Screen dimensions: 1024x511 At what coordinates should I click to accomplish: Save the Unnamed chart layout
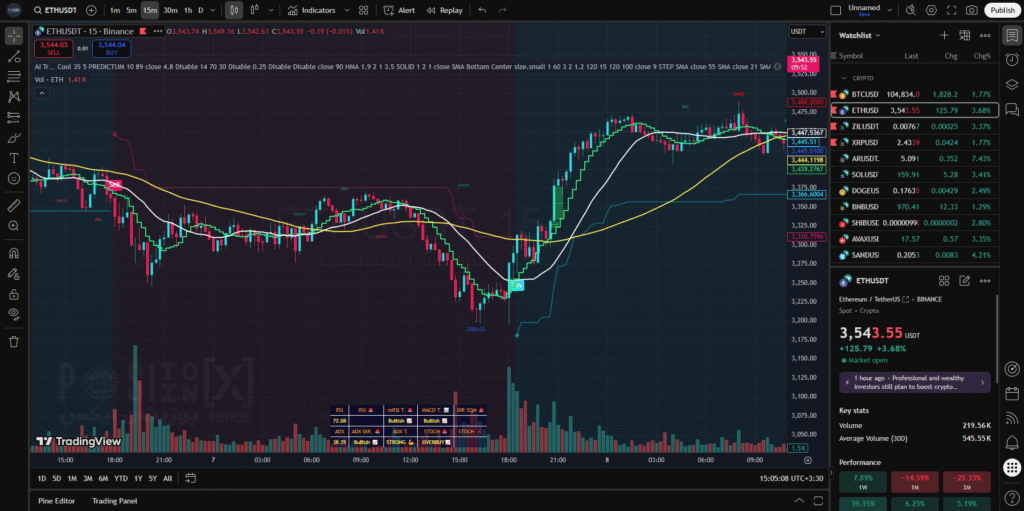click(864, 14)
